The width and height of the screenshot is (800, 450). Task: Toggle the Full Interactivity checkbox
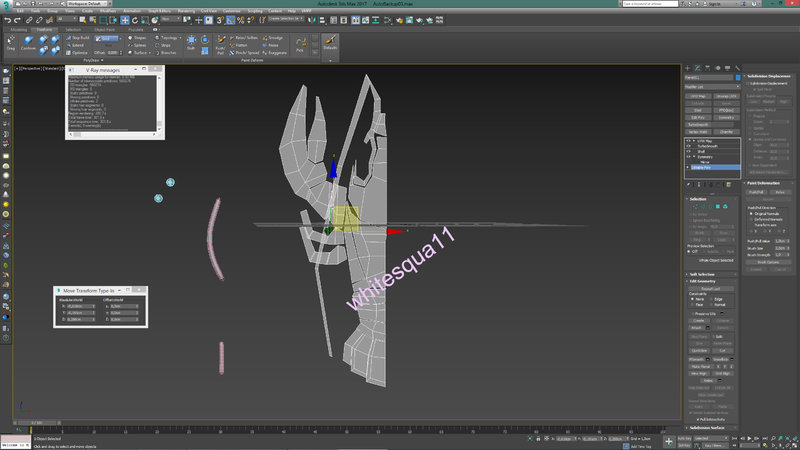point(697,419)
